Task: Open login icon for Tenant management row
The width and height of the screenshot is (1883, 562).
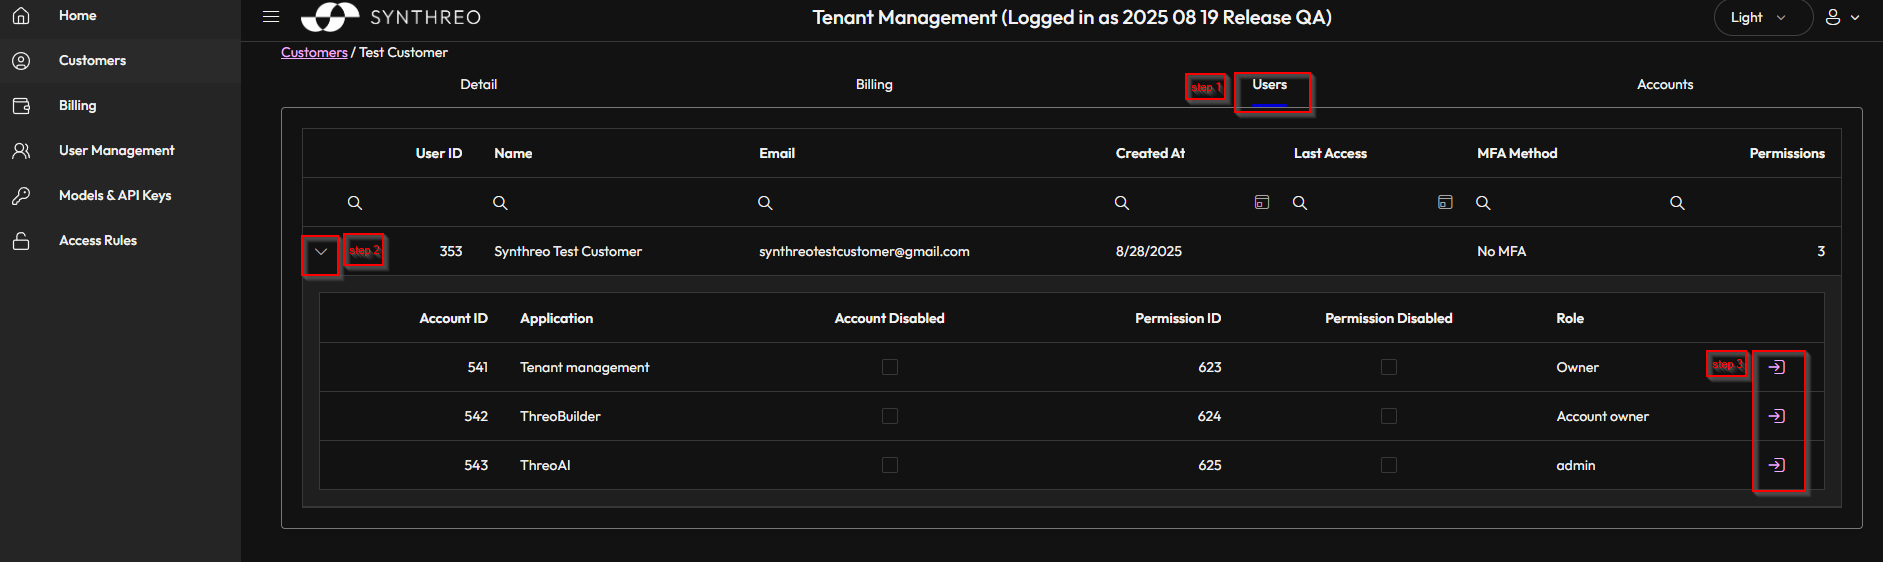Action: coord(1777,367)
